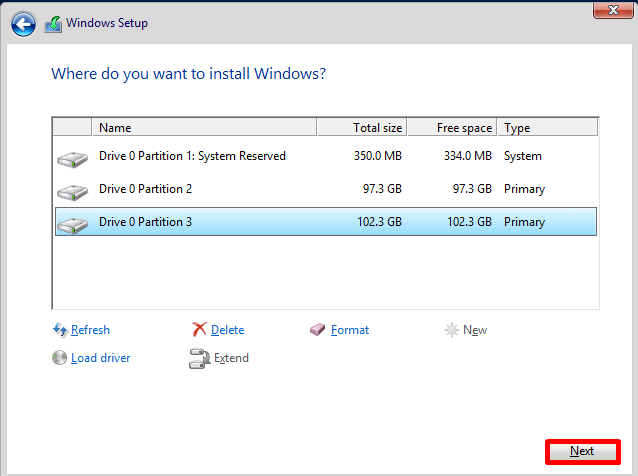638x476 pixels.
Task: Click the pink eraser Format icon
Action: pyautogui.click(x=318, y=330)
